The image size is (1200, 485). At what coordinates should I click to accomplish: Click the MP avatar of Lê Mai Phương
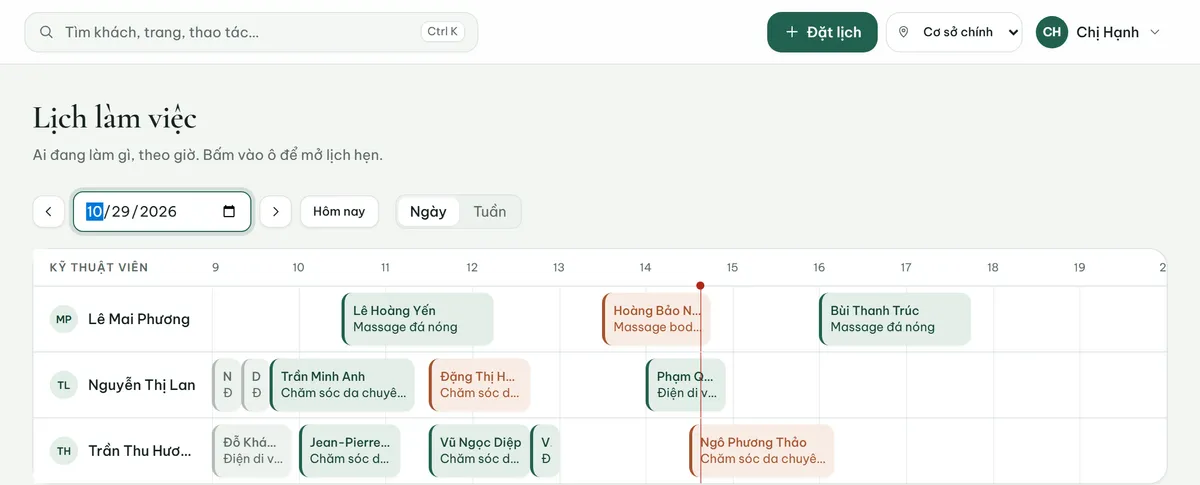click(64, 319)
